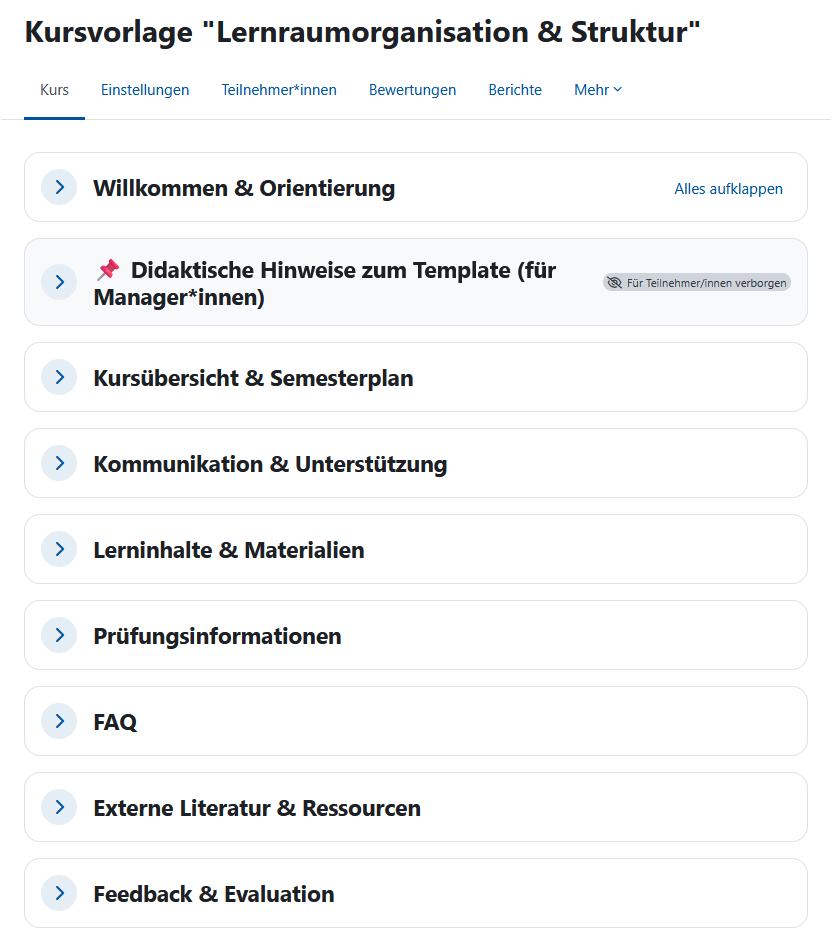Expand the "Lerninhalte & Materialien" section
Screen dimensions: 833x945
(58, 548)
